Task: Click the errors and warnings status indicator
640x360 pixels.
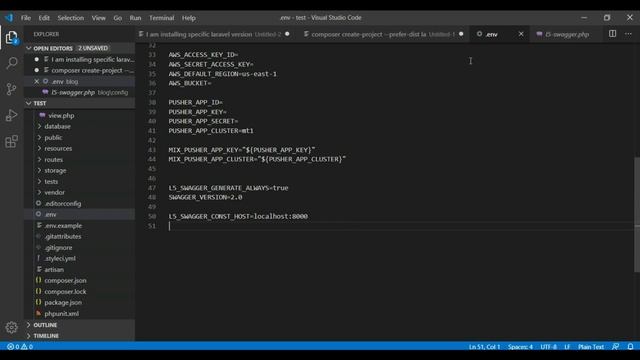Action: pos(20,347)
